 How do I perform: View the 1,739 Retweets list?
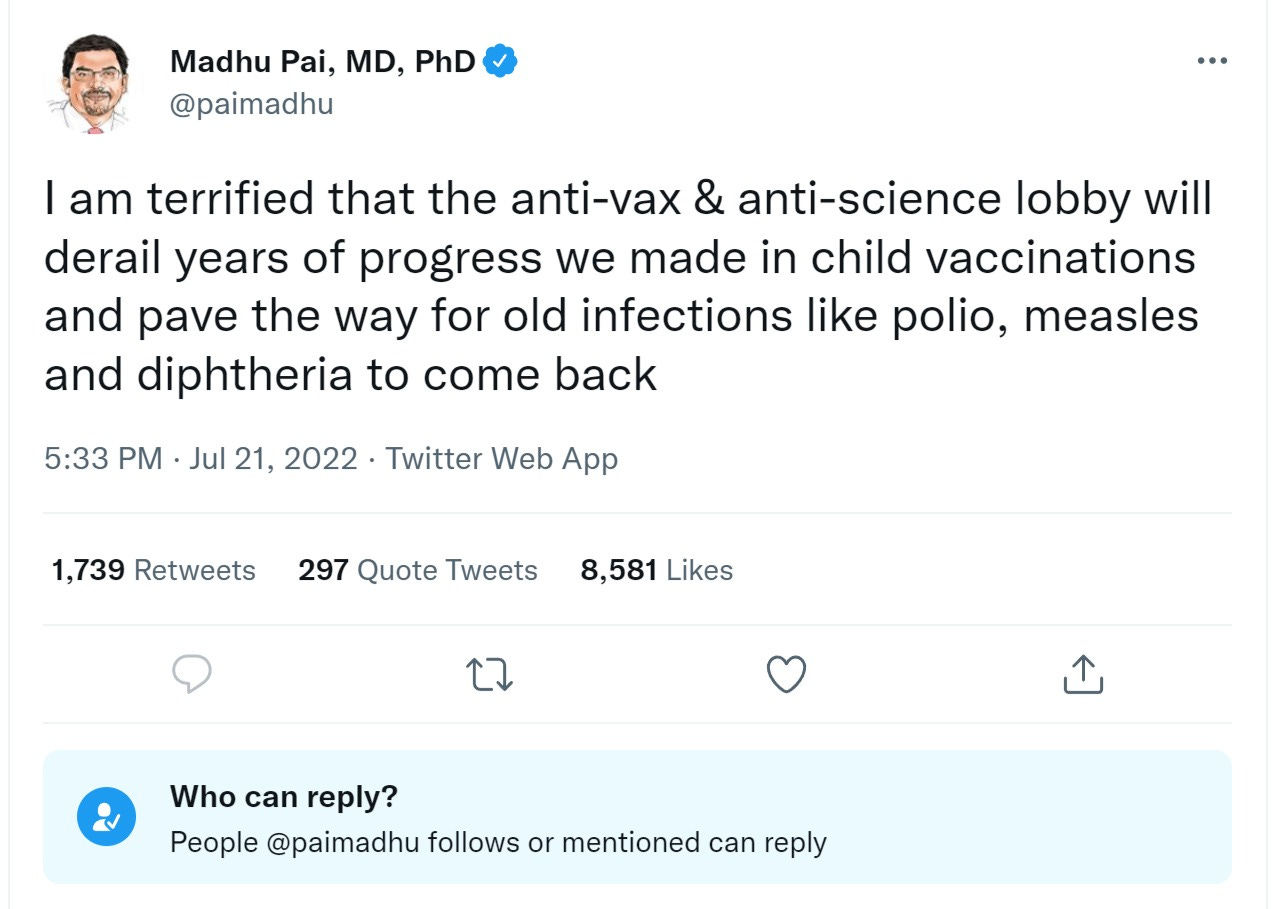(x=153, y=570)
